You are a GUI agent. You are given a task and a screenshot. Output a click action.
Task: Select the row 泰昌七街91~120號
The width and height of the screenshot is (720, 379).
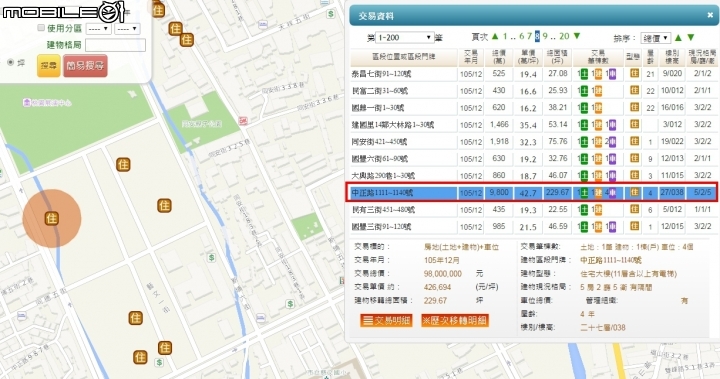tap(533, 74)
